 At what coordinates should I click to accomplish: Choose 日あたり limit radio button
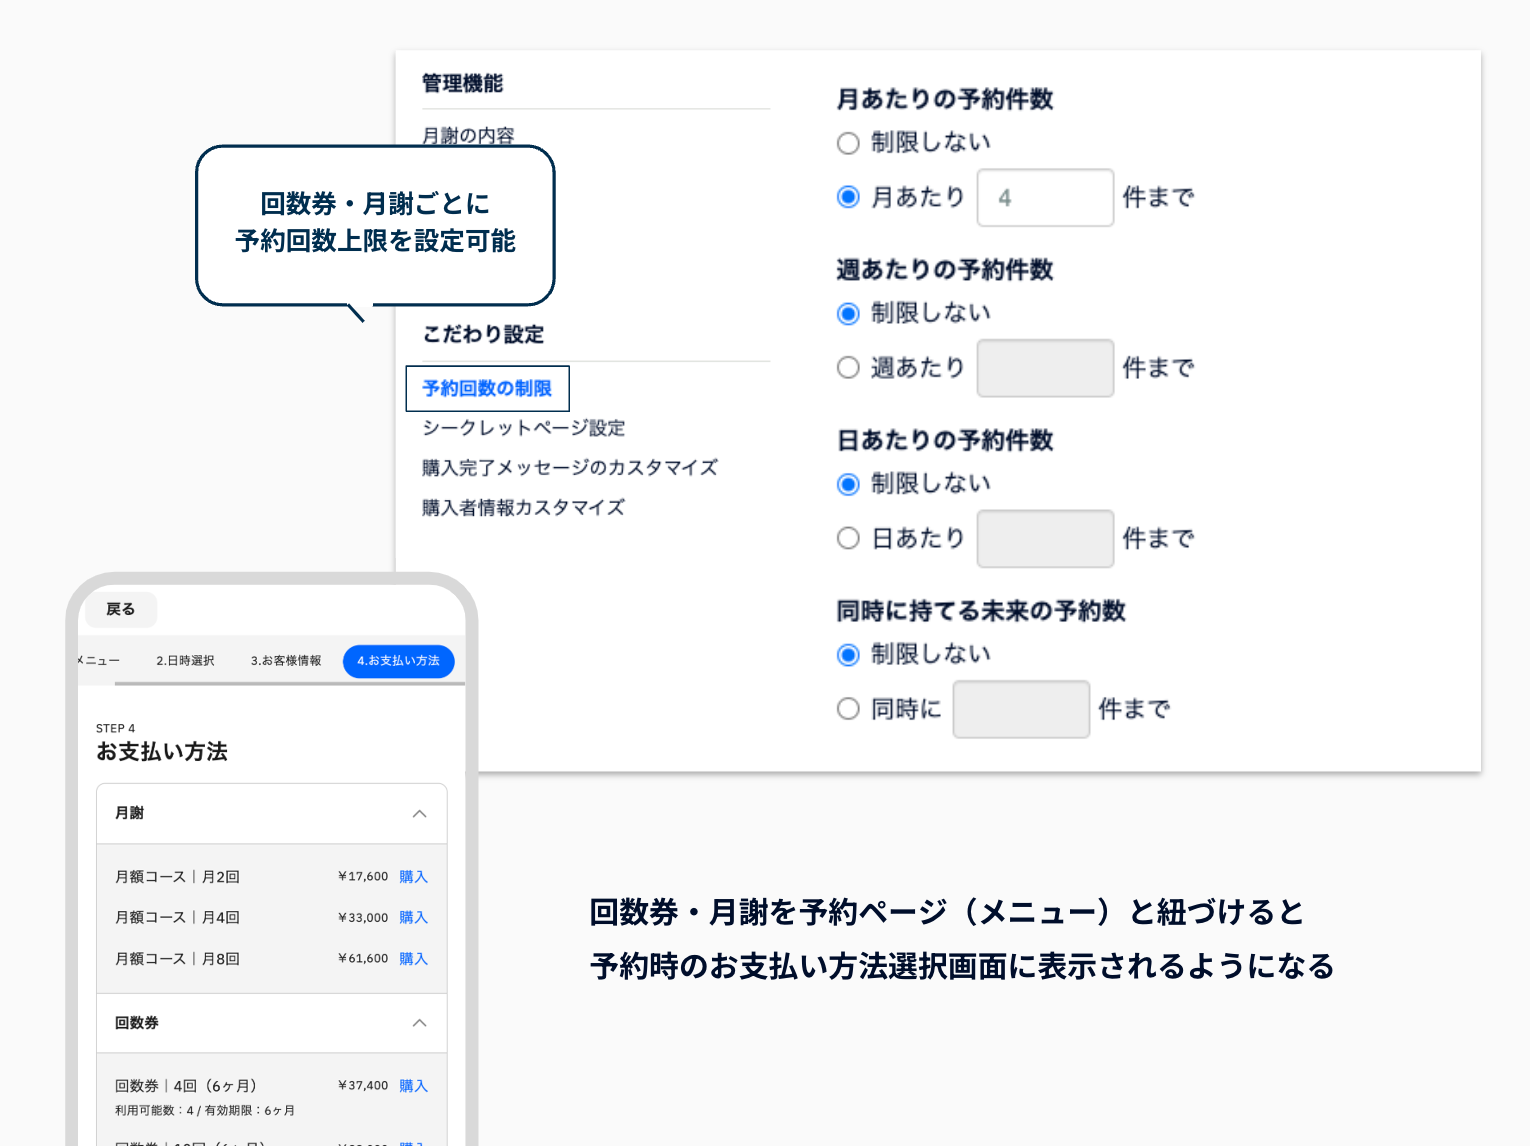coord(848,538)
